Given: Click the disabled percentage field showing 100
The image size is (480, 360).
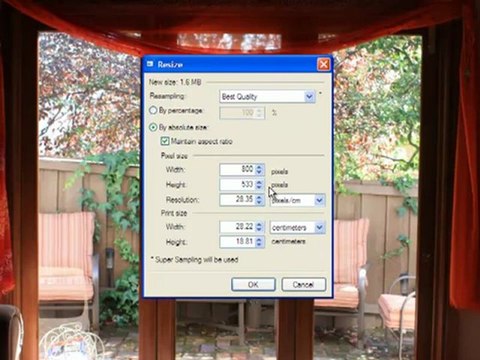Looking at the screenshot, I should [242, 113].
